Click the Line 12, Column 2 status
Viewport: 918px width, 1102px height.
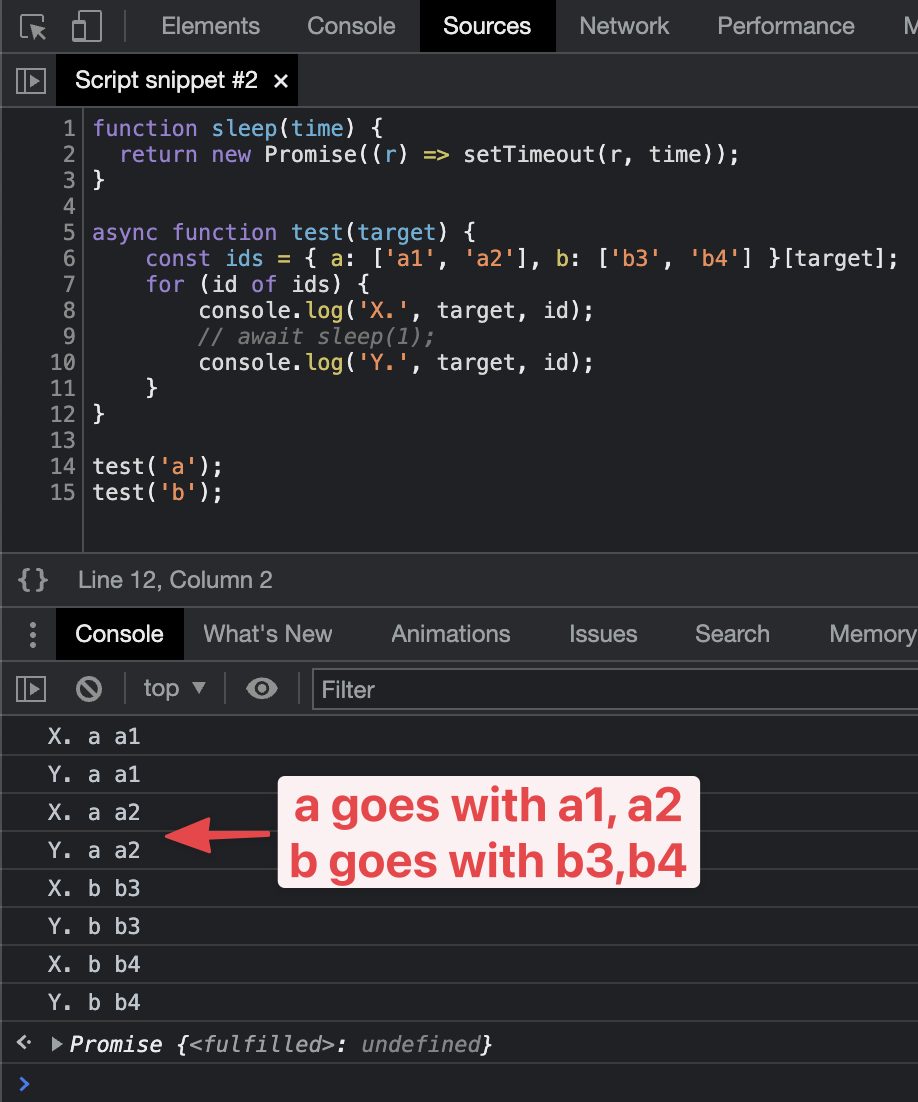pos(175,580)
